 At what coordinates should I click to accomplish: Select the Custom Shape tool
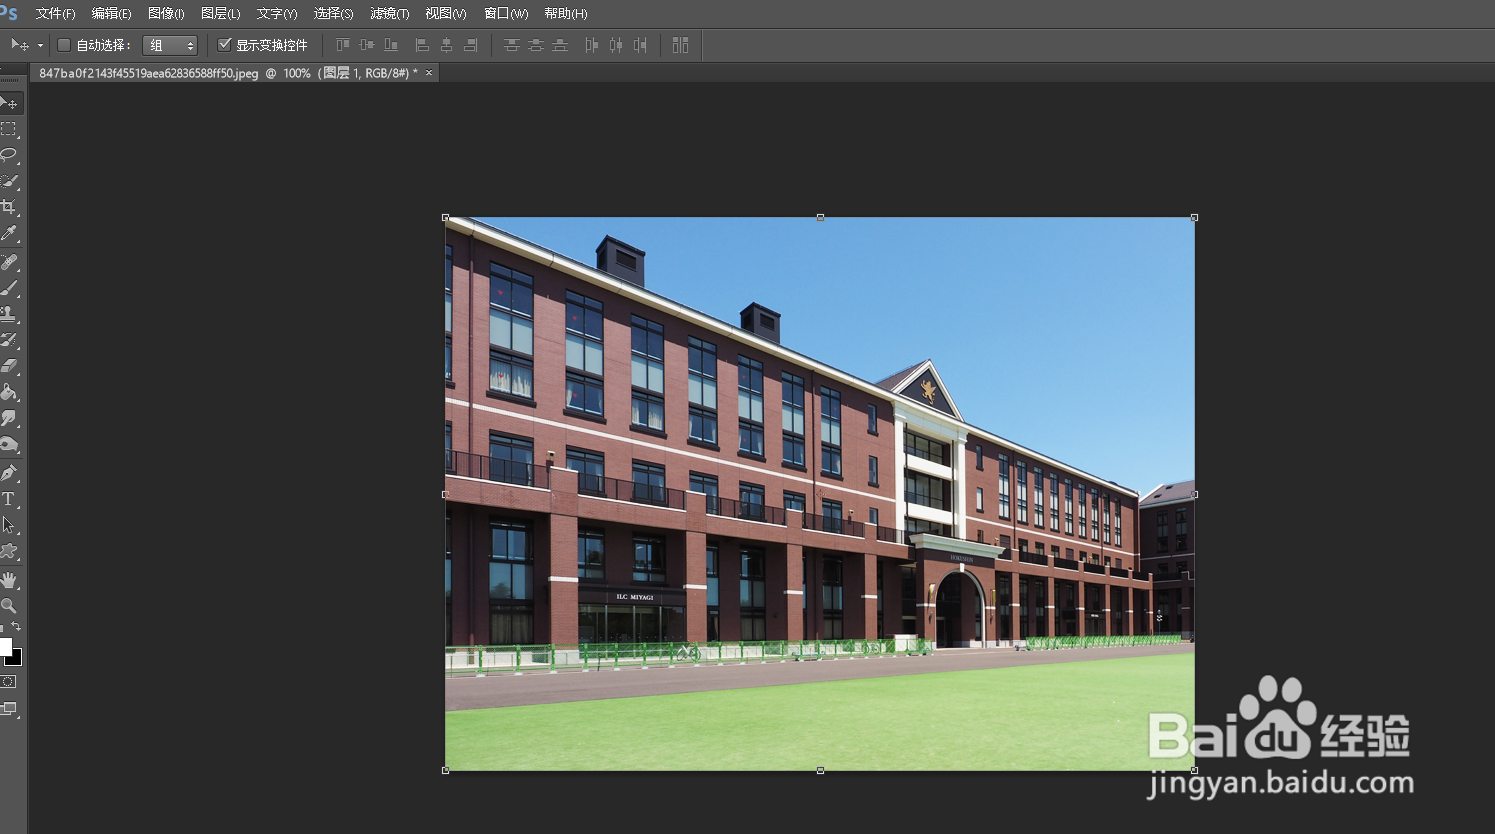9,550
